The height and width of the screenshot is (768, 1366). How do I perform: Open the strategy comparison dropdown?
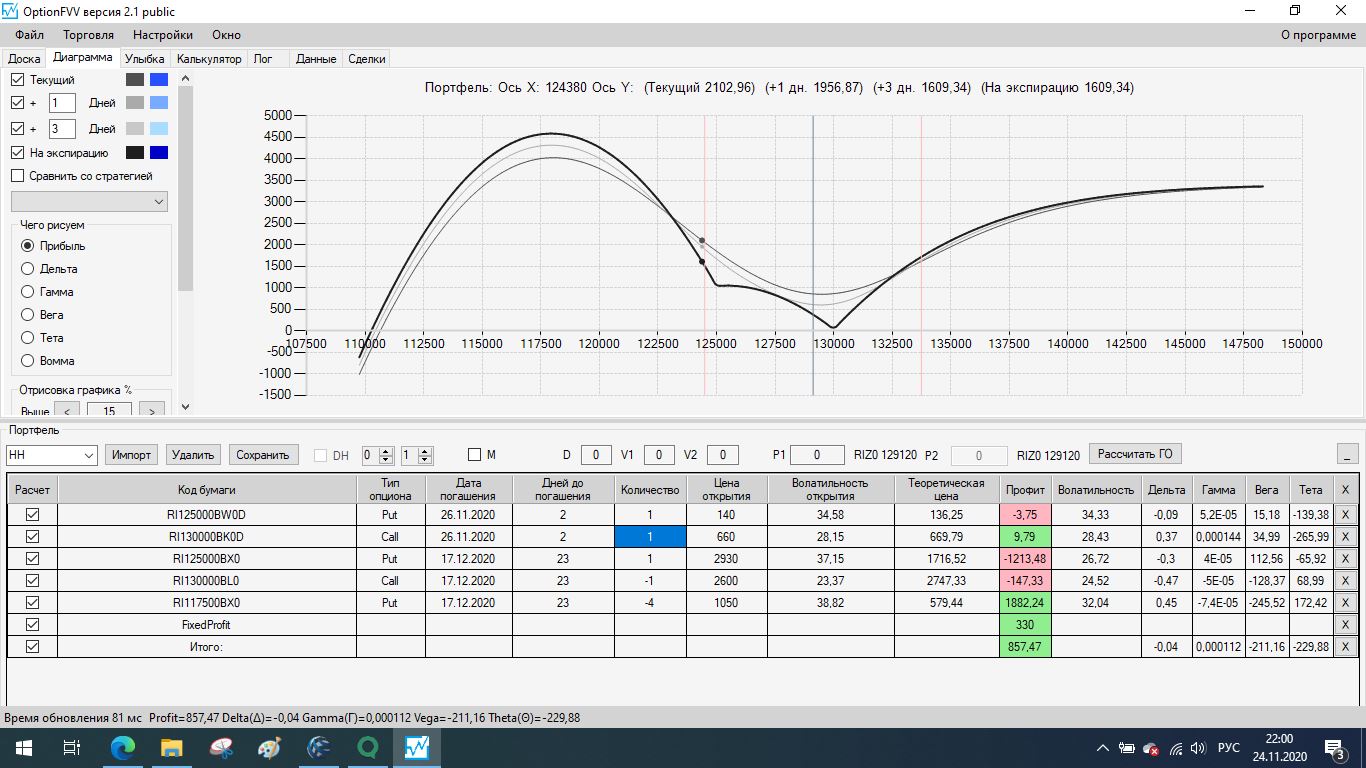pyautogui.click(x=89, y=202)
